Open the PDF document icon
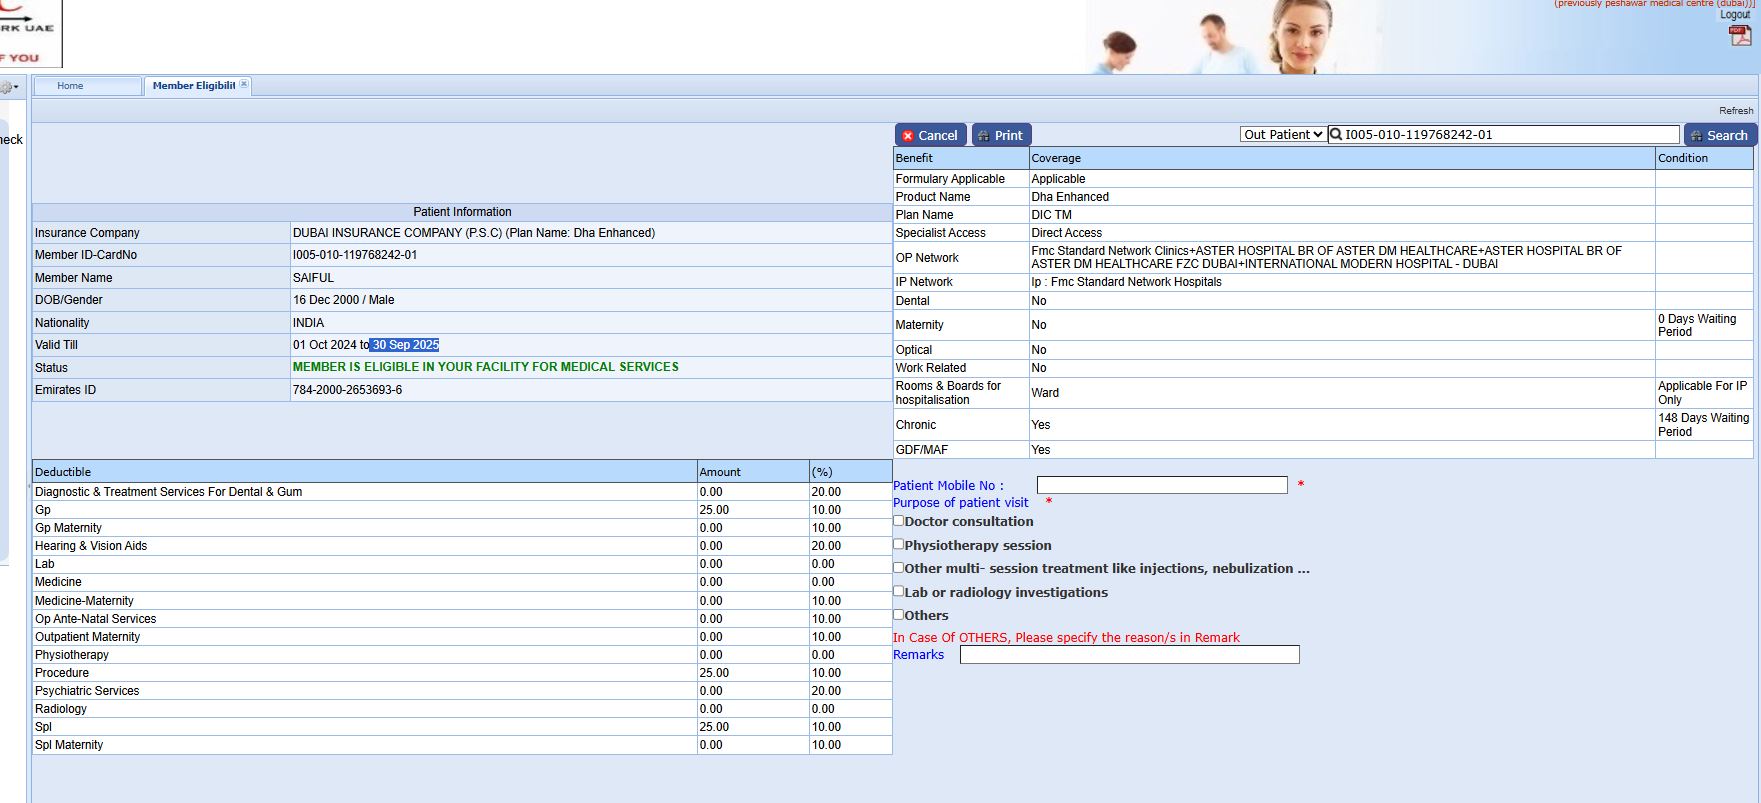1761x803 pixels. coord(1739,35)
